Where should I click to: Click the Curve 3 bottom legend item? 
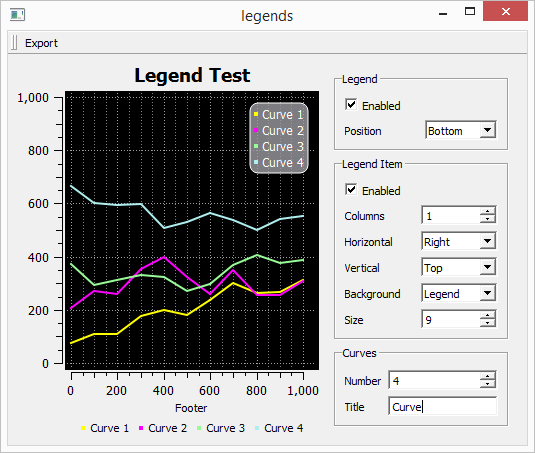[x=221, y=428]
